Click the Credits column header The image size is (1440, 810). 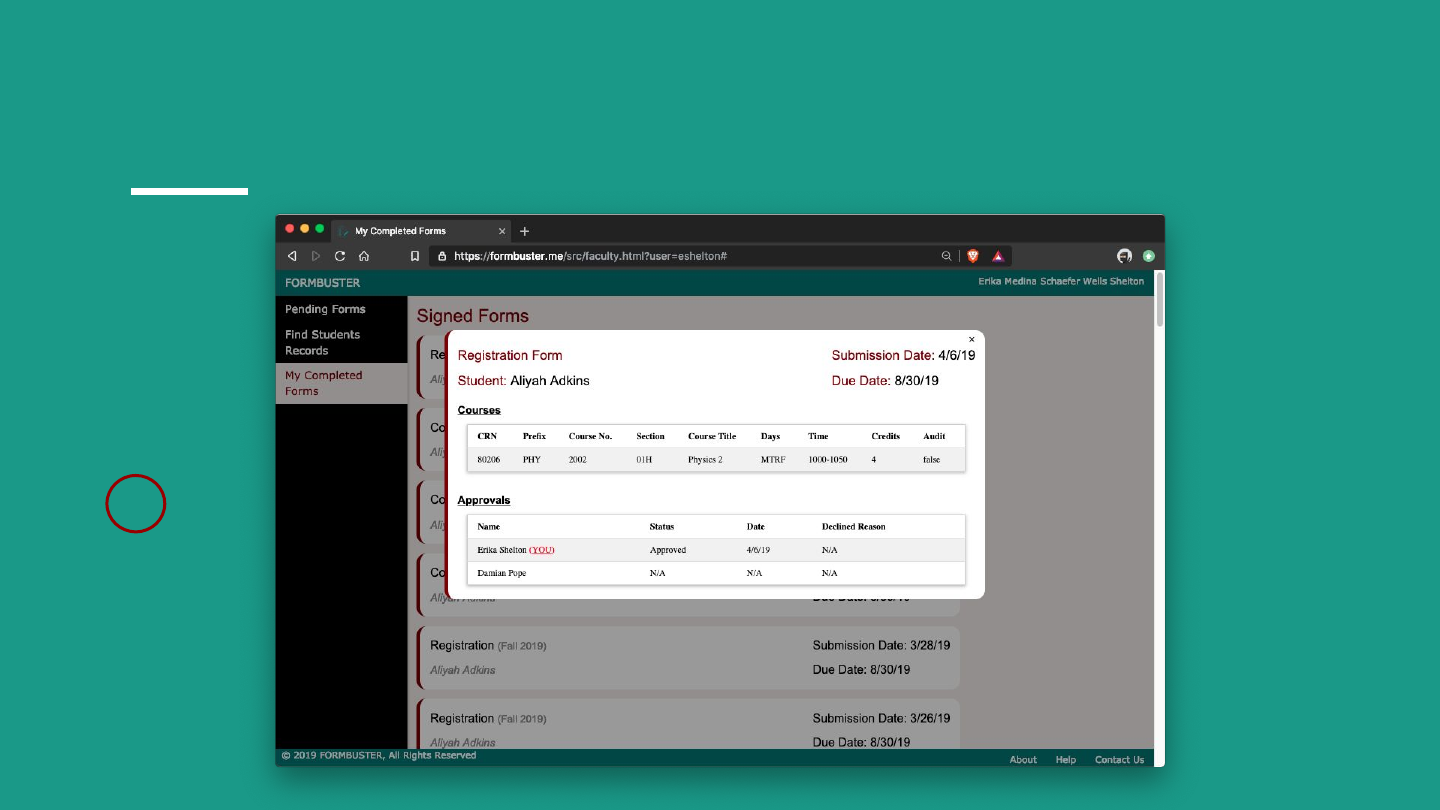click(886, 437)
